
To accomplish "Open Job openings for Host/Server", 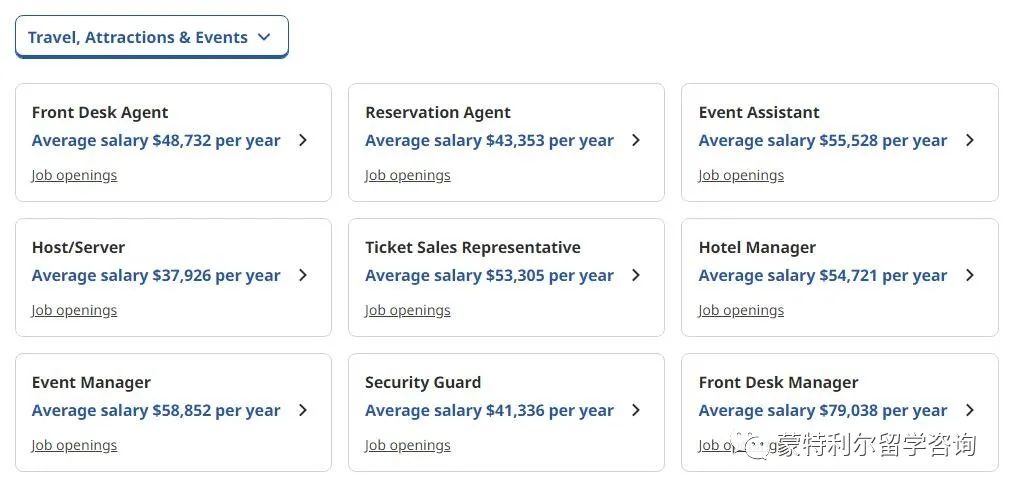I will tap(74, 311).
